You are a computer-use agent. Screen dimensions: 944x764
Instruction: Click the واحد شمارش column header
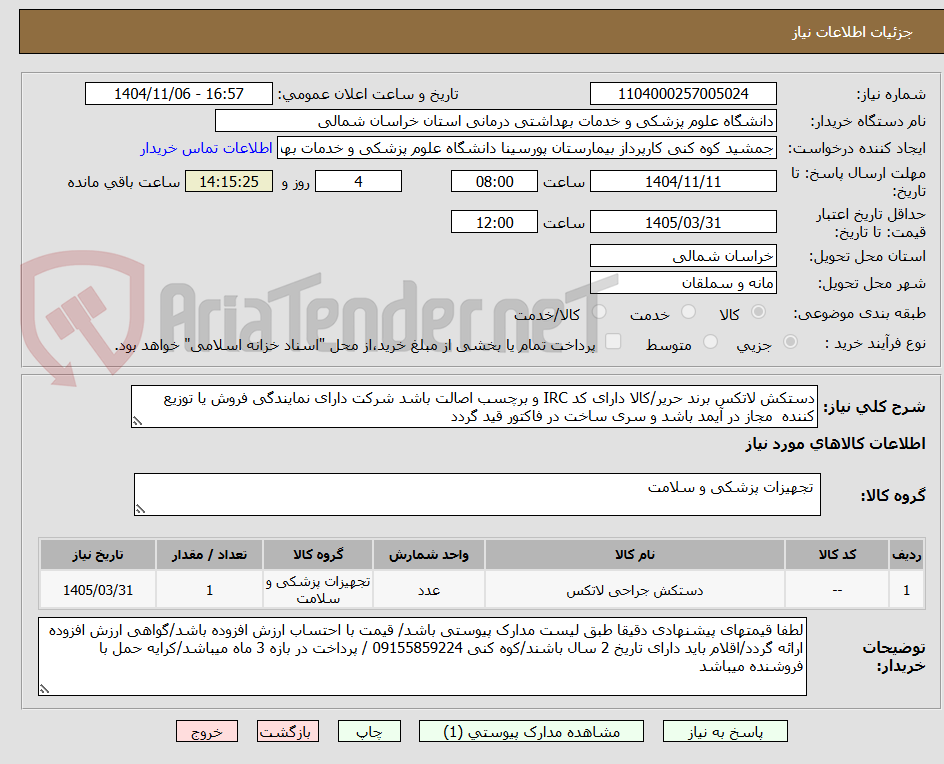(x=429, y=554)
